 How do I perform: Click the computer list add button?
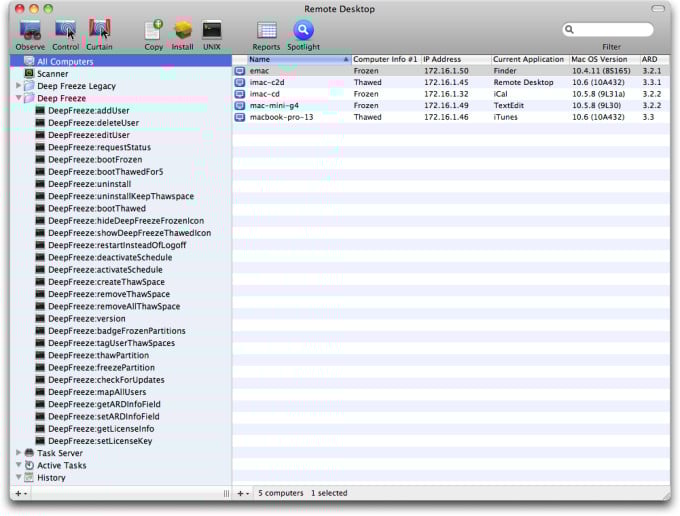(243, 493)
